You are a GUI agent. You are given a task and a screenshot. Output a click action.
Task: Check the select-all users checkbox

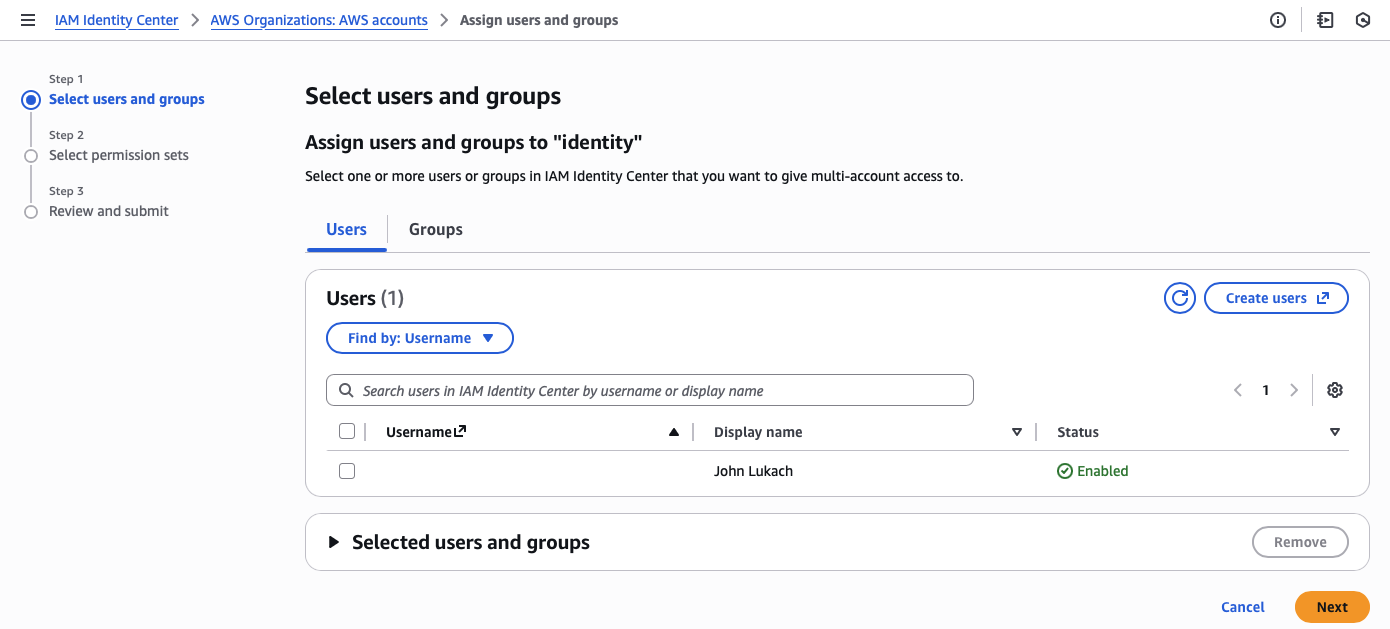tap(347, 430)
